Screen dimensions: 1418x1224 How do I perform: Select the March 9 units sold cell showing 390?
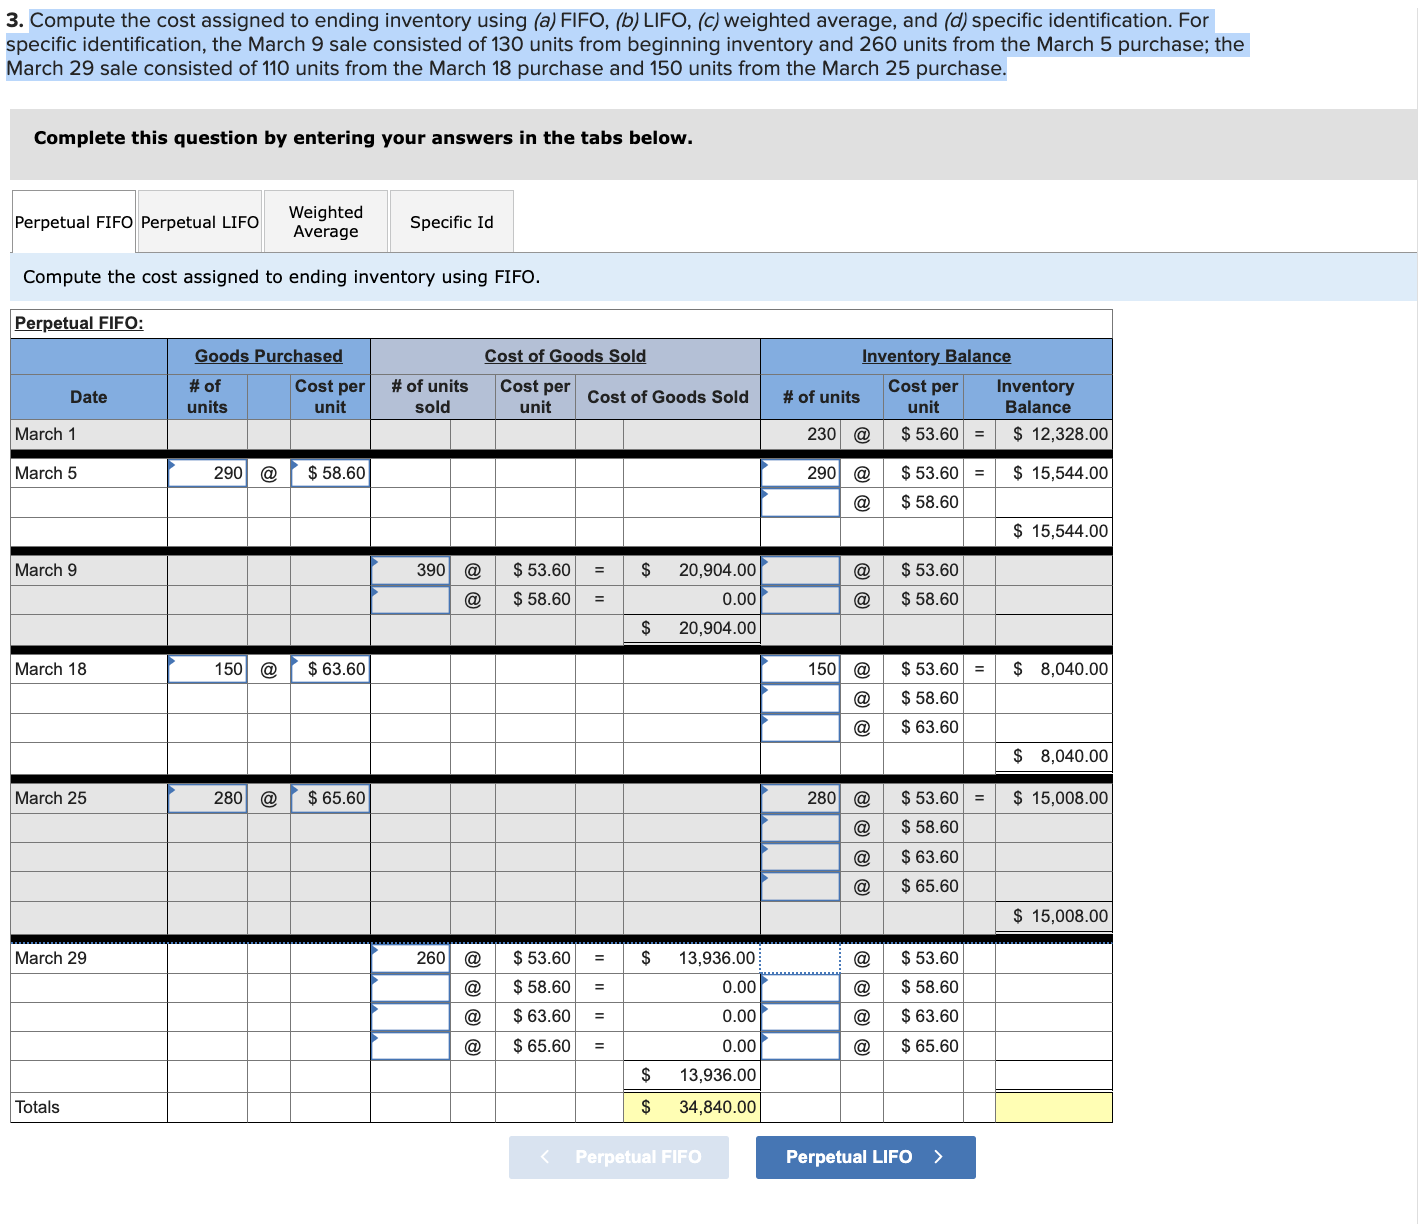point(410,569)
